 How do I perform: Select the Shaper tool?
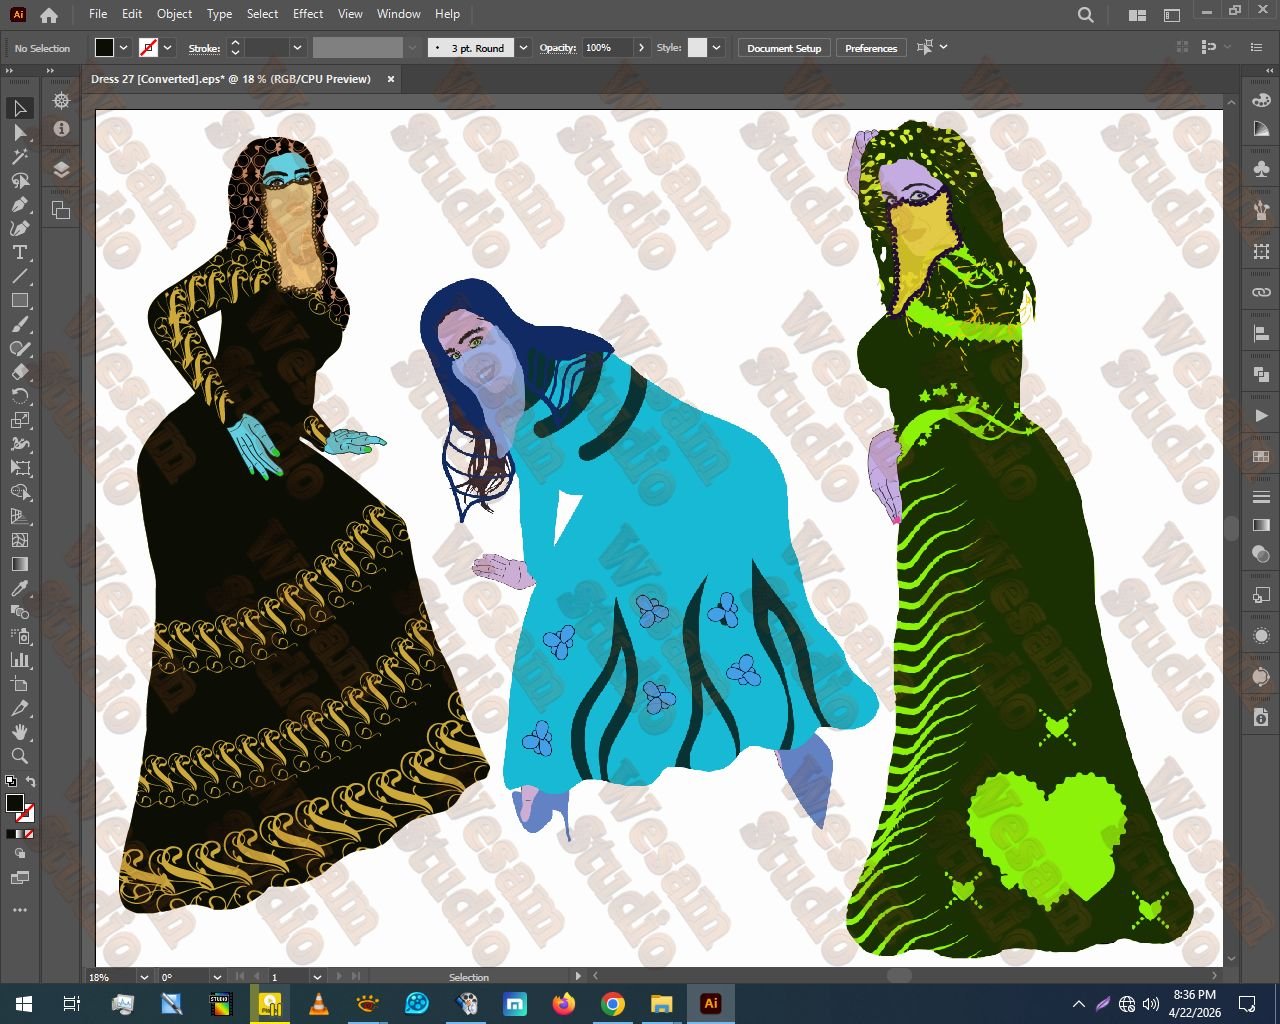pos(20,348)
